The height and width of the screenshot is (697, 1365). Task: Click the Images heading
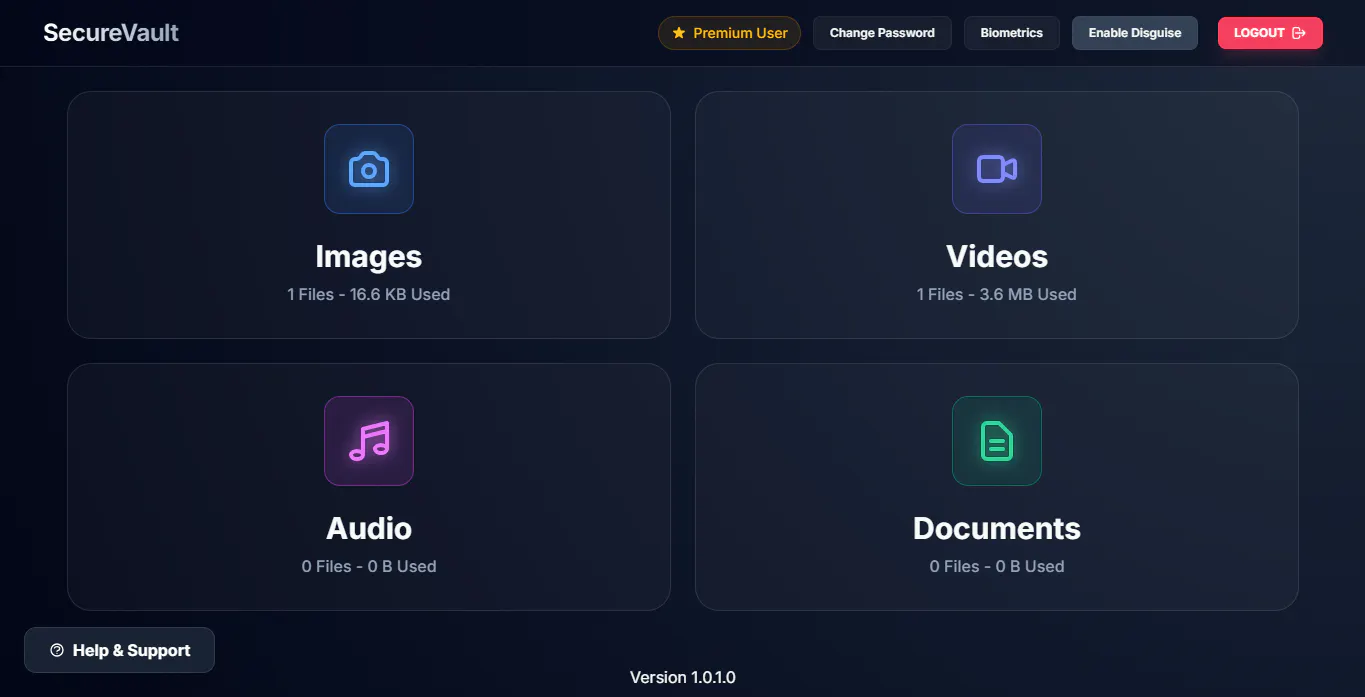[369, 256]
